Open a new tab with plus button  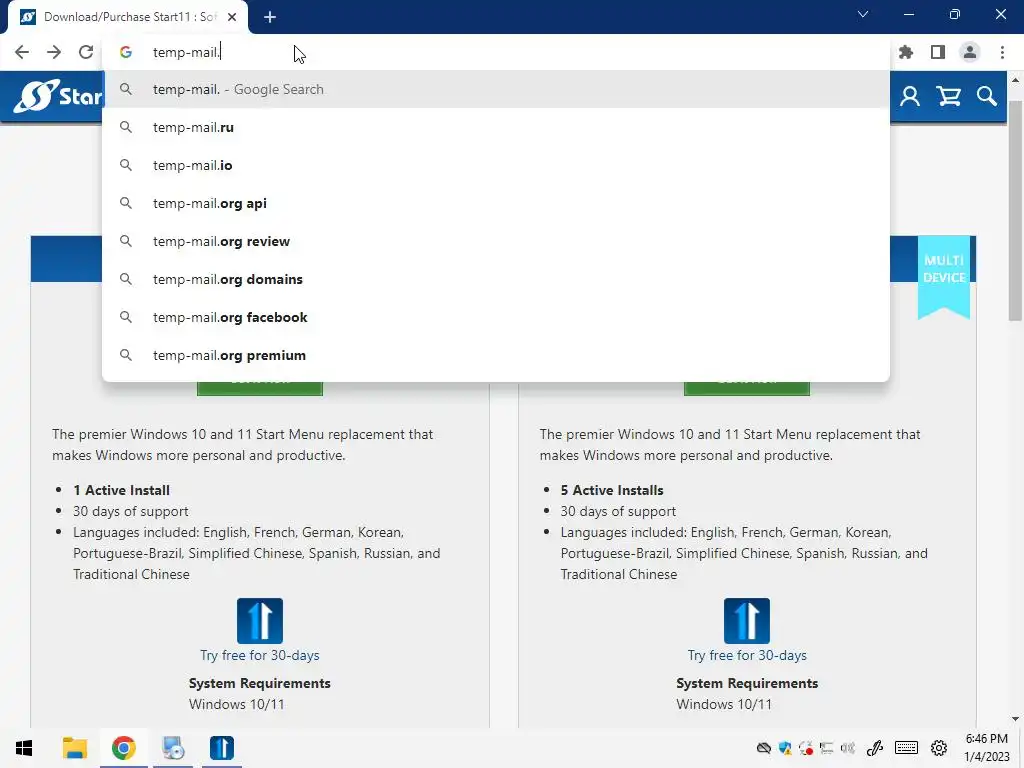(x=270, y=17)
